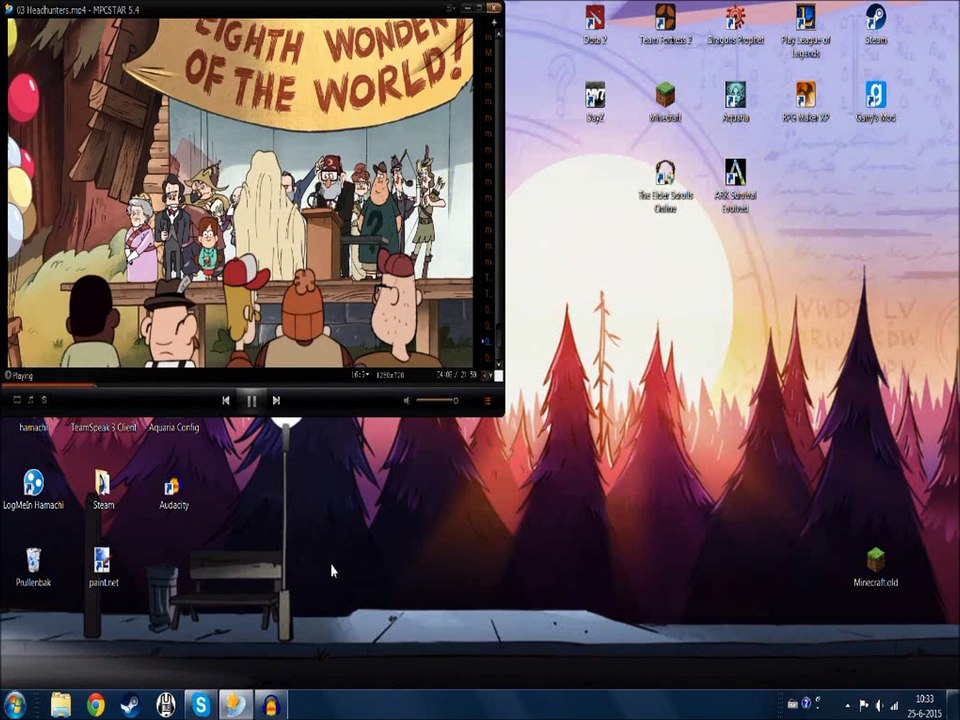Open the Team Fortress 2 shortcut

pos(666,24)
